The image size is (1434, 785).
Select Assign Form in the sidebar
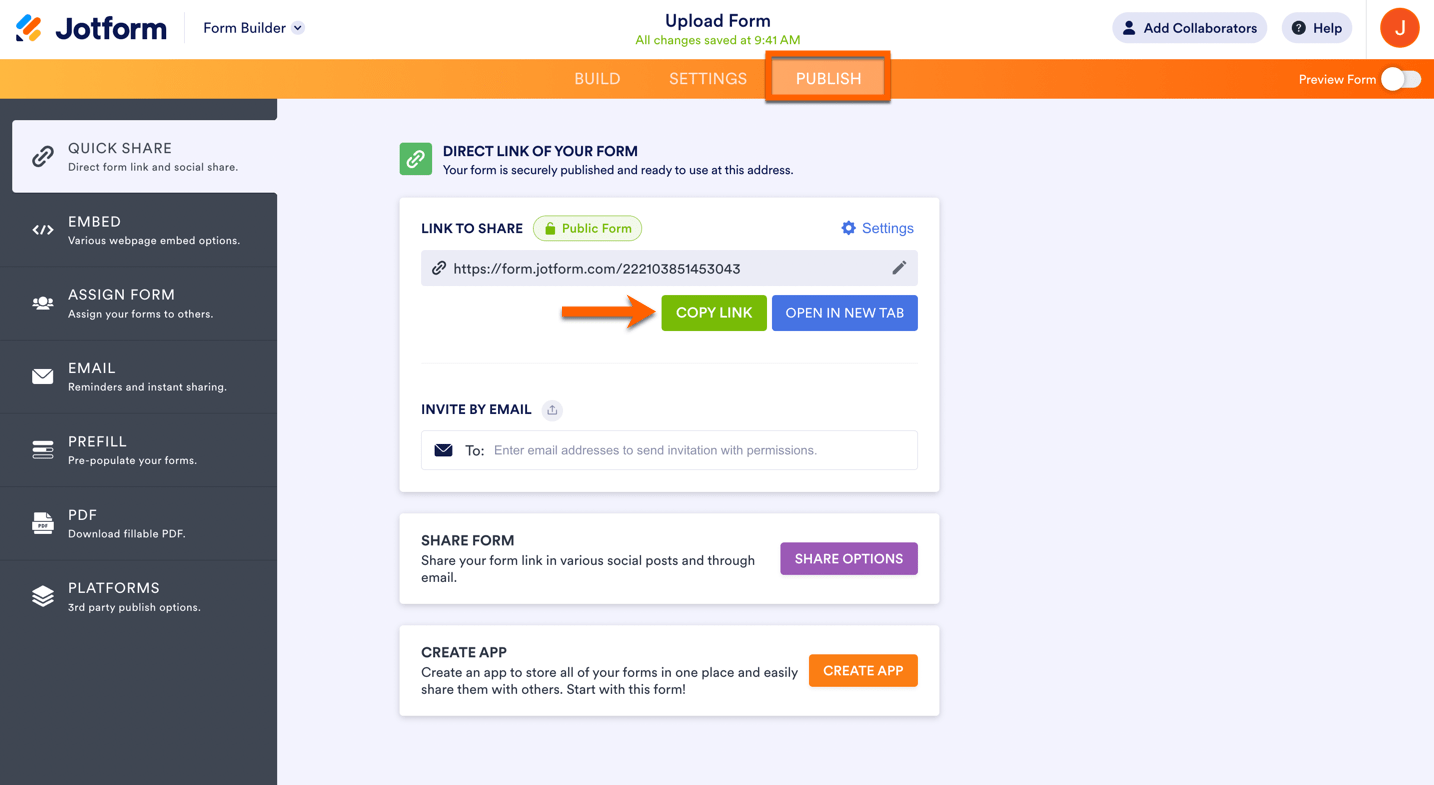(139, 303)
